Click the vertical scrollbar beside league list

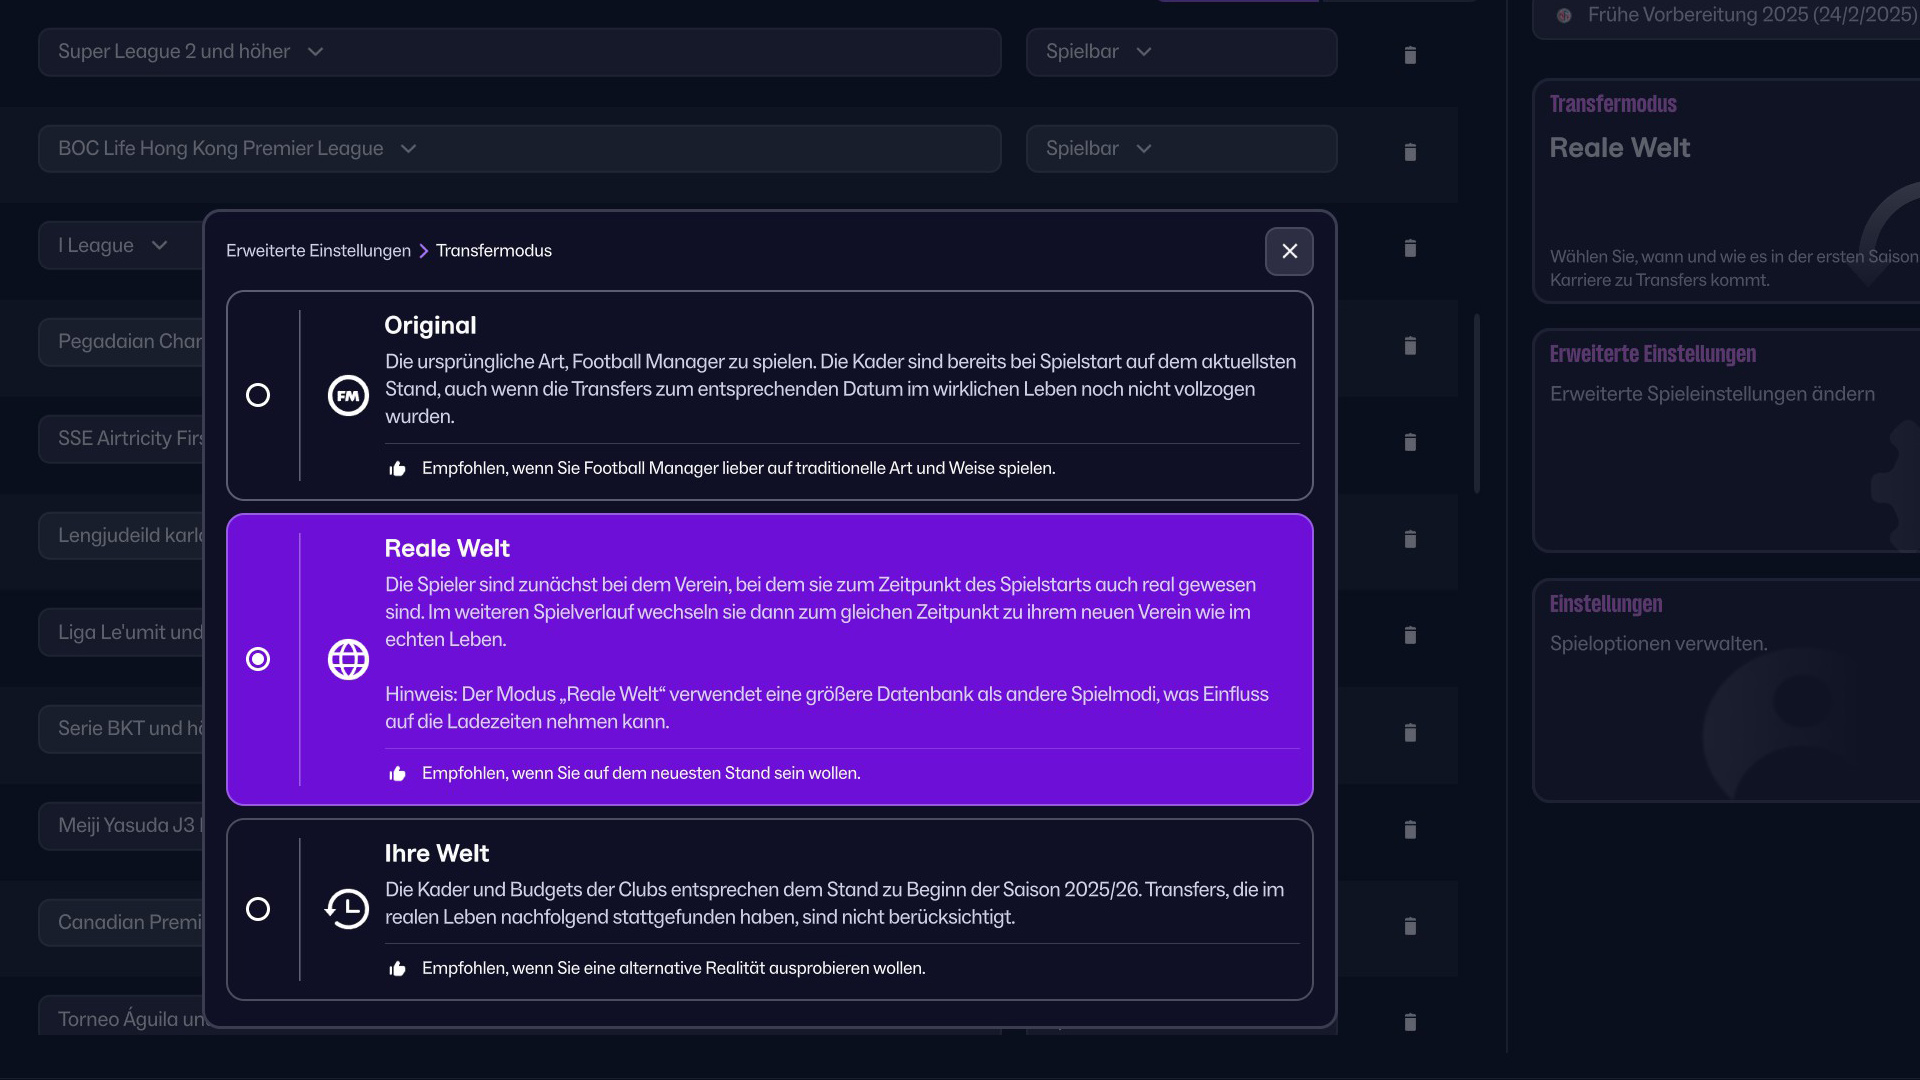click(1477, 404)
